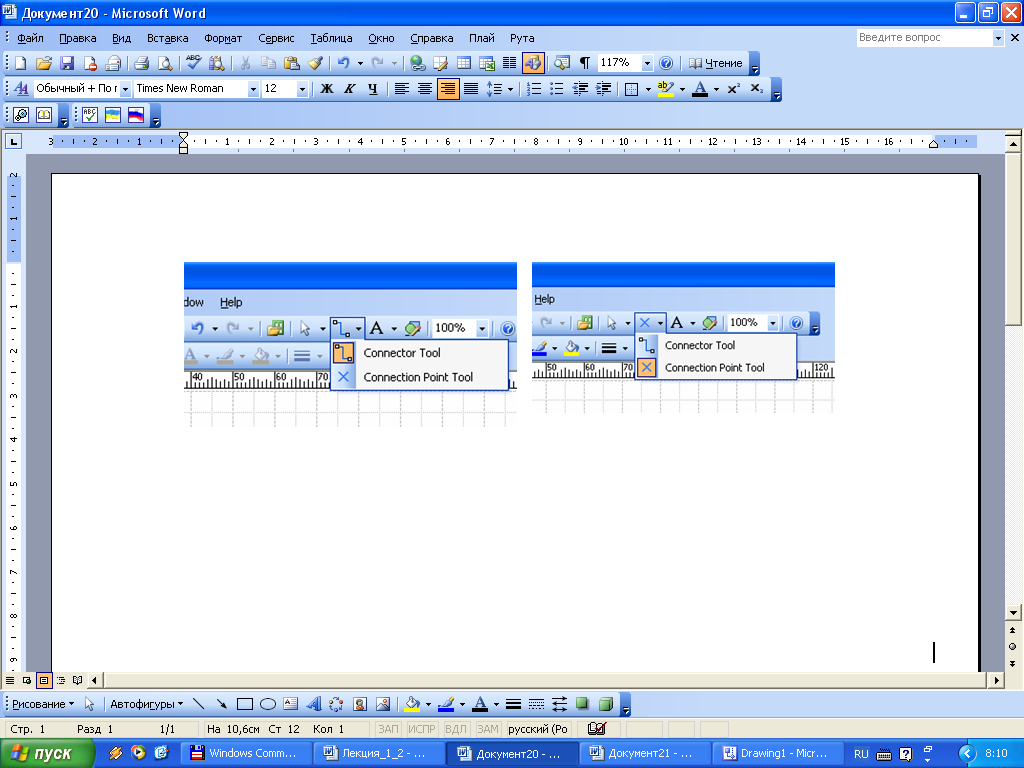1024x768 pixels.
Task: Open the Справка menu
Action: pyautogui.click(x=432, y=38)
